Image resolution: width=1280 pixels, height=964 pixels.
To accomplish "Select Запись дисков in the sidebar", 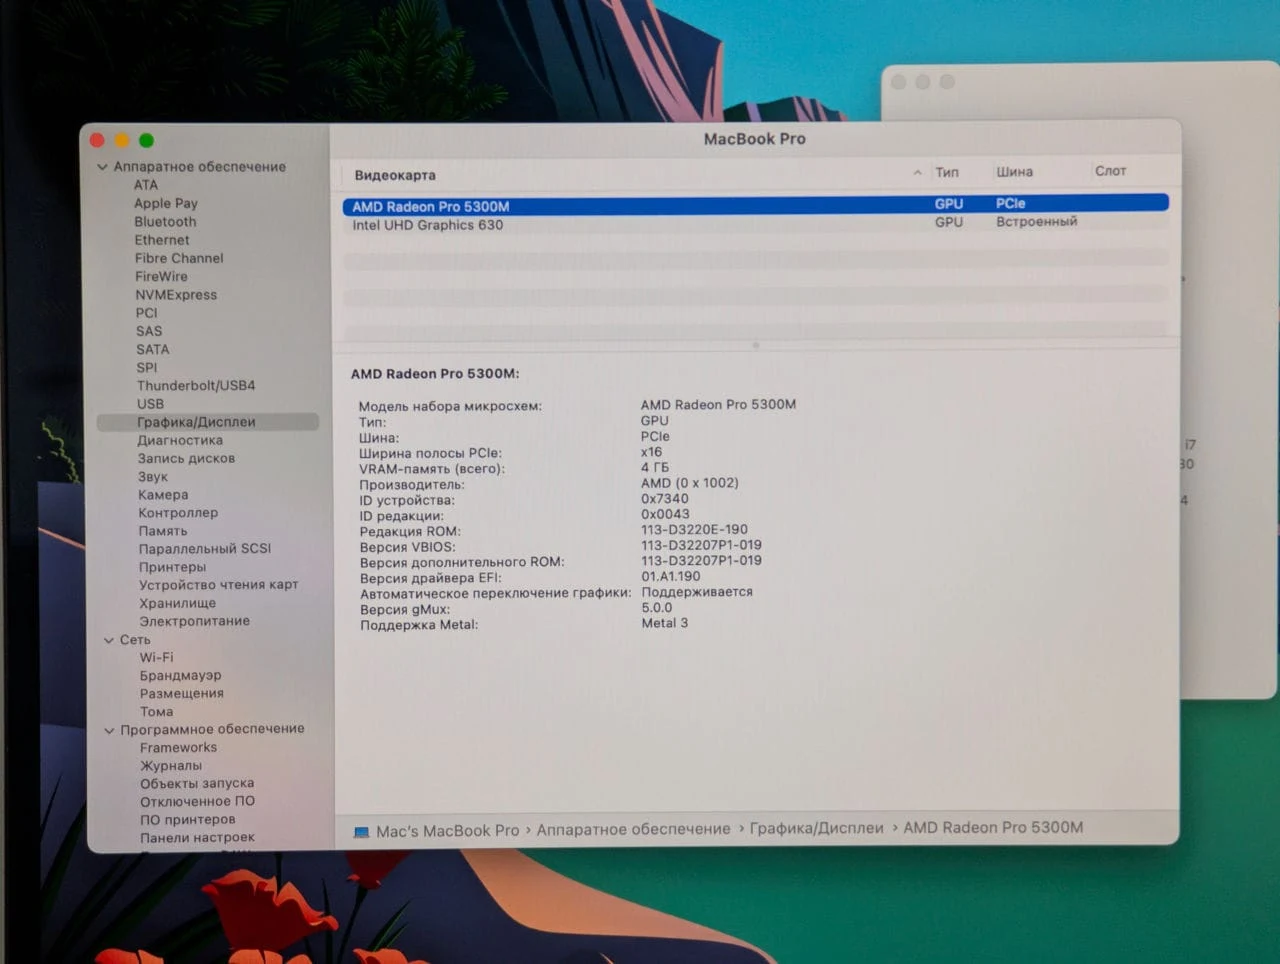I will click(x=186, y=459).
